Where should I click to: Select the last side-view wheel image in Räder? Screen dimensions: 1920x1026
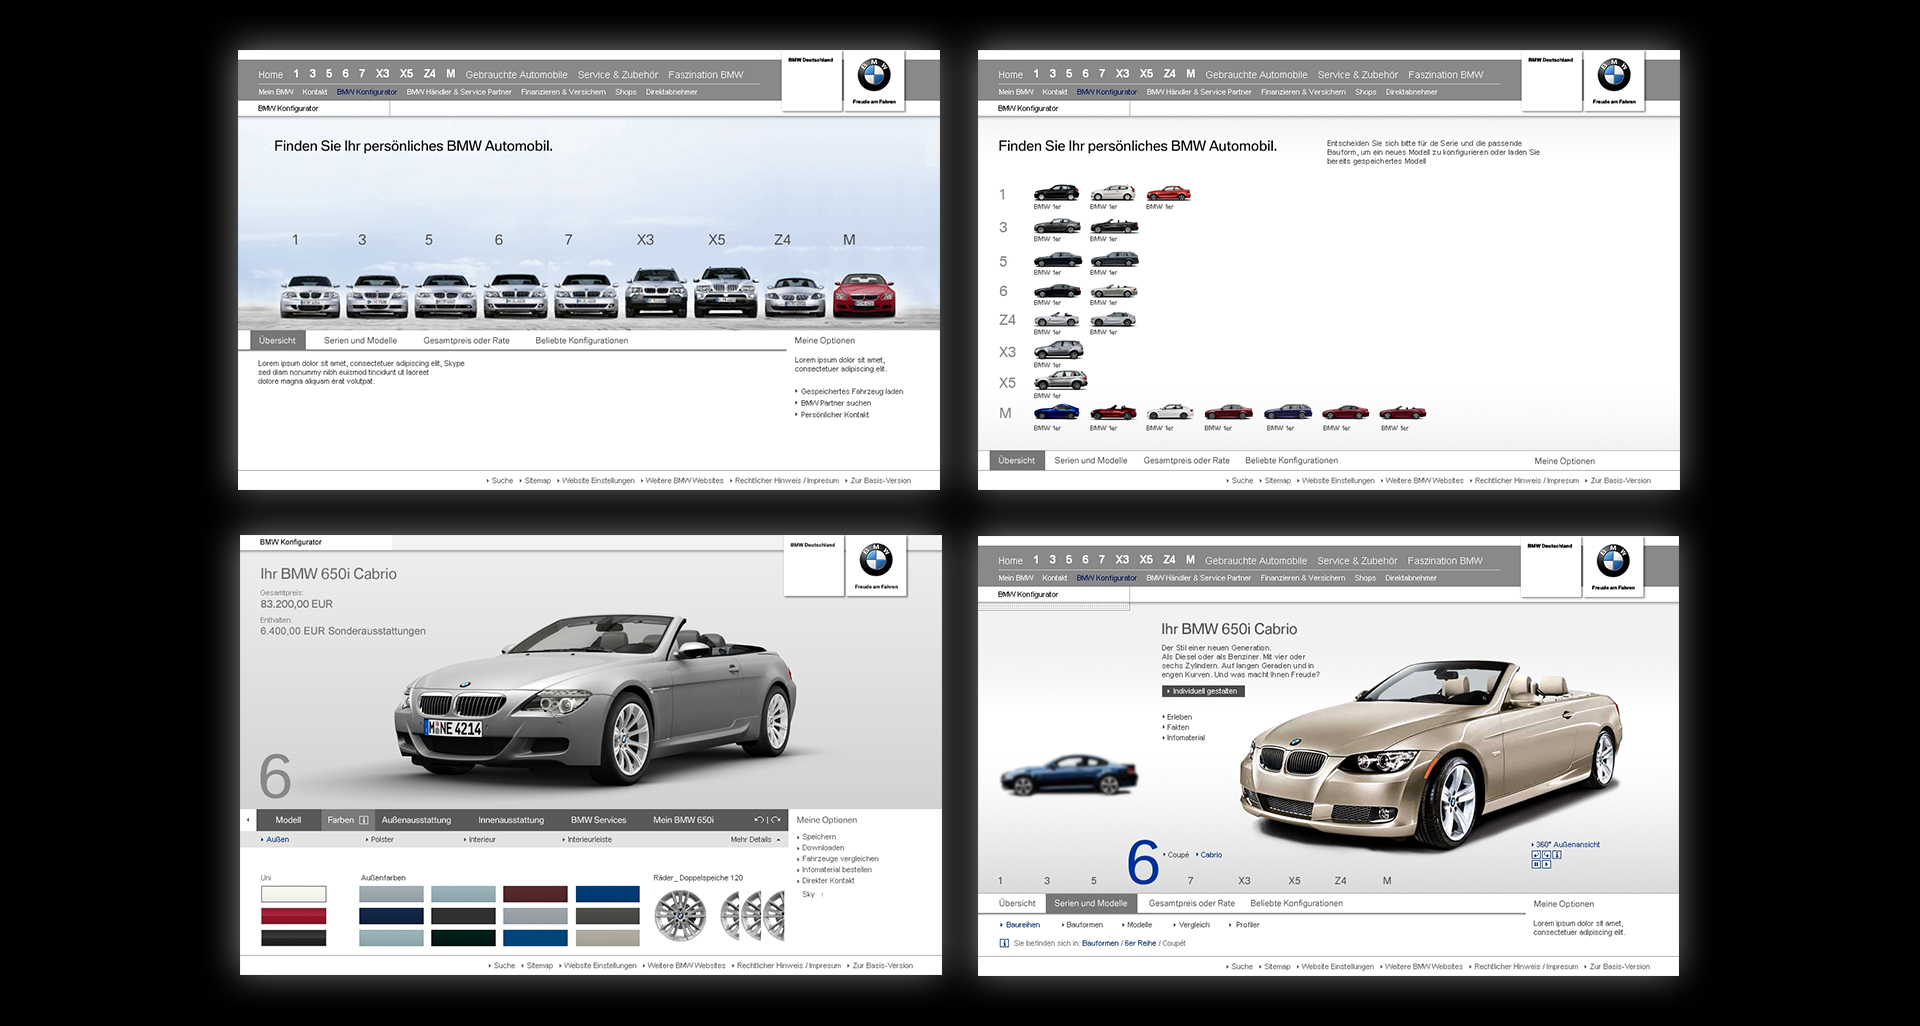(776, 915)
